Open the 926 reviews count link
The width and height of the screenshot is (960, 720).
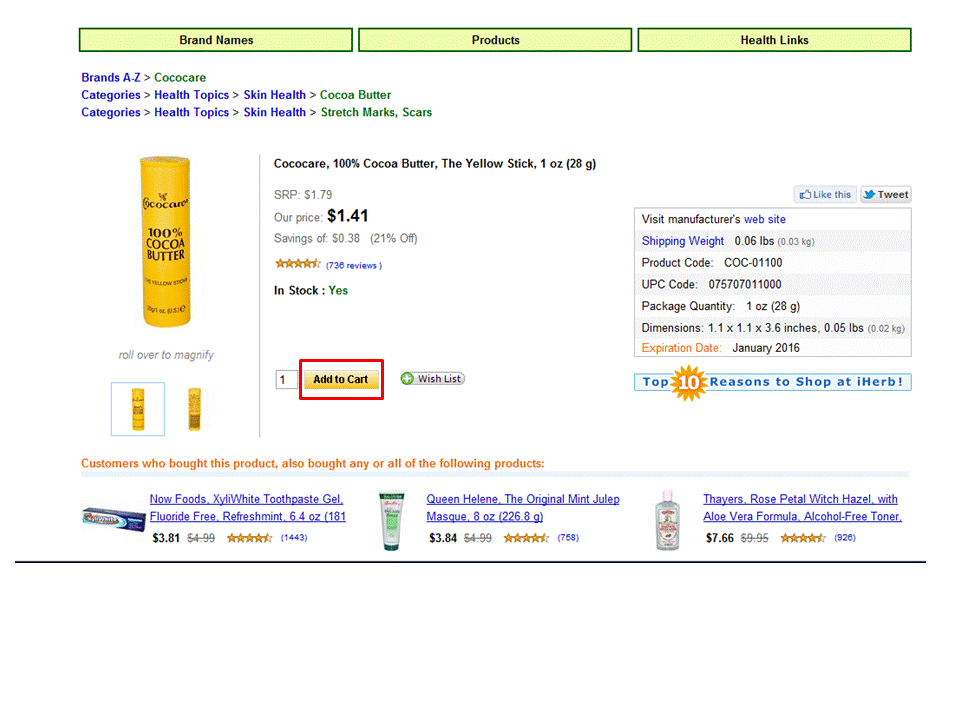point(845,538)
